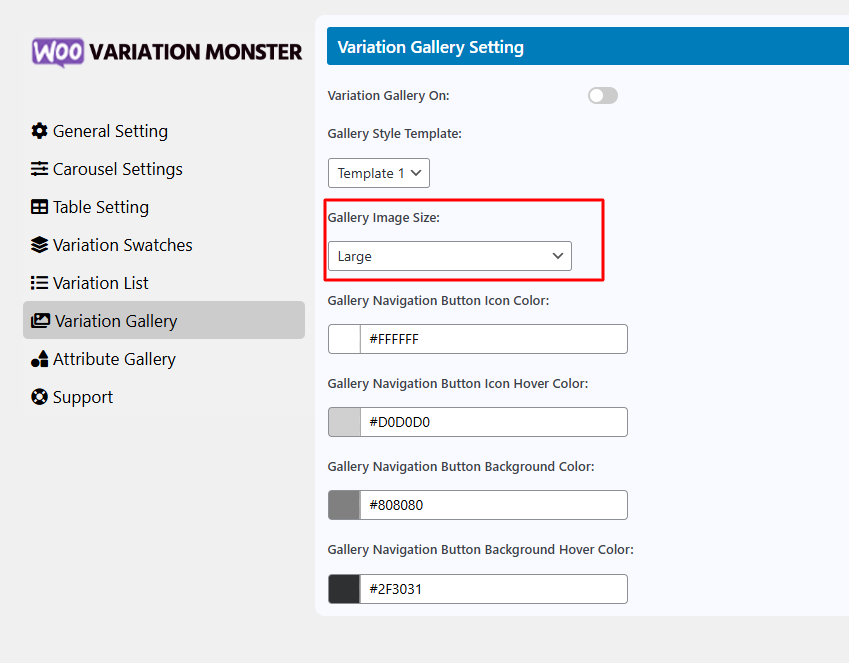Viewport: 849px width, 663px height.
Task: Click the Variation List bullet icon
Action: point(39,283)
